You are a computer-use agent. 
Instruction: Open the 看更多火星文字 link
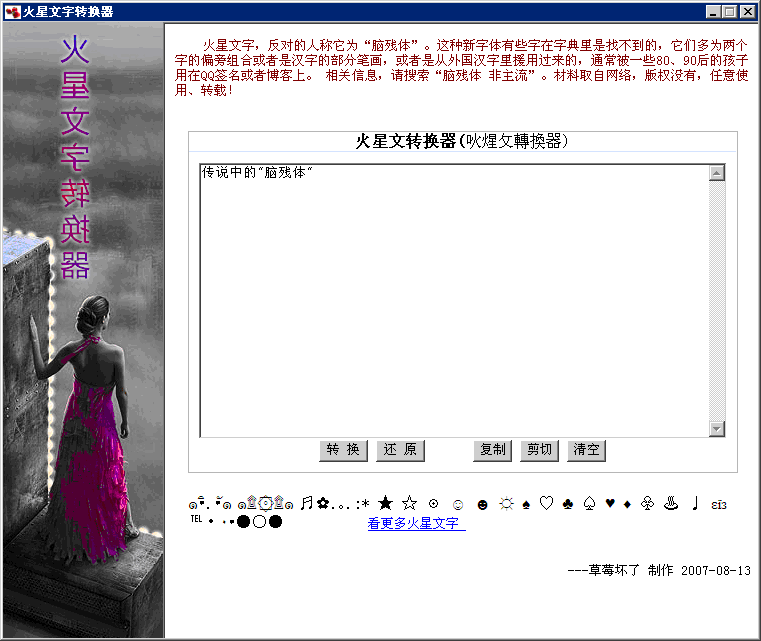point(416,523)
